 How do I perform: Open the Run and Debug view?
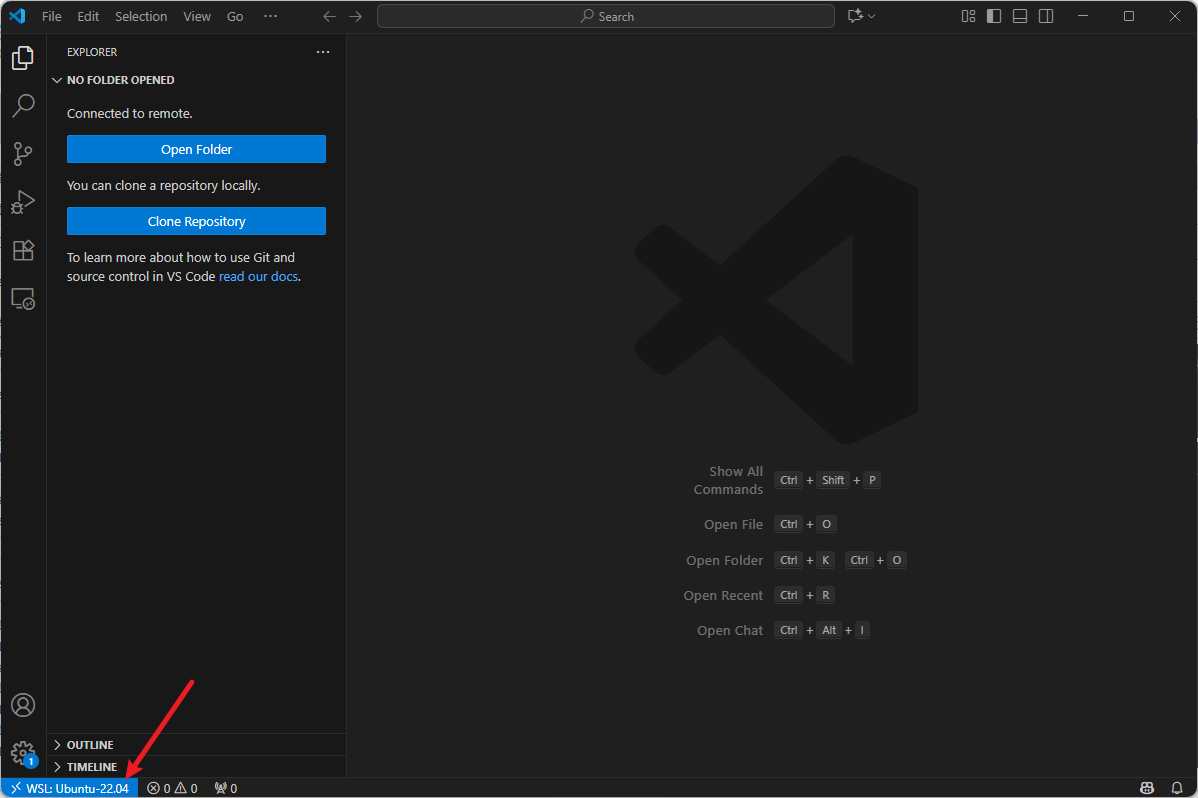point(23,202)
